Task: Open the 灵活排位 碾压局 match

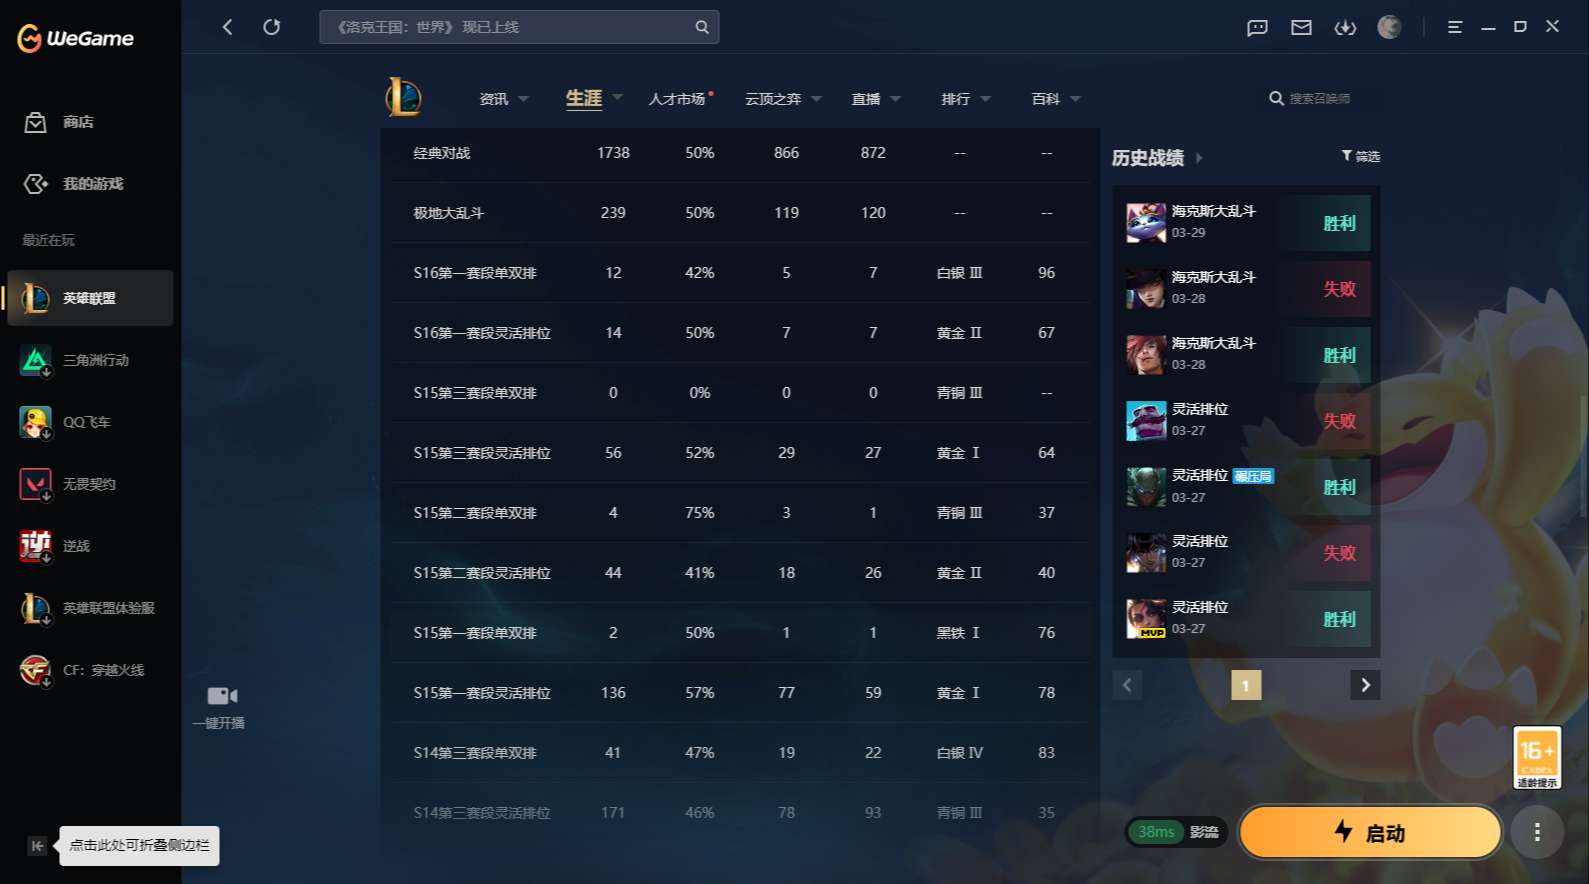Action: coord(1246,487)
